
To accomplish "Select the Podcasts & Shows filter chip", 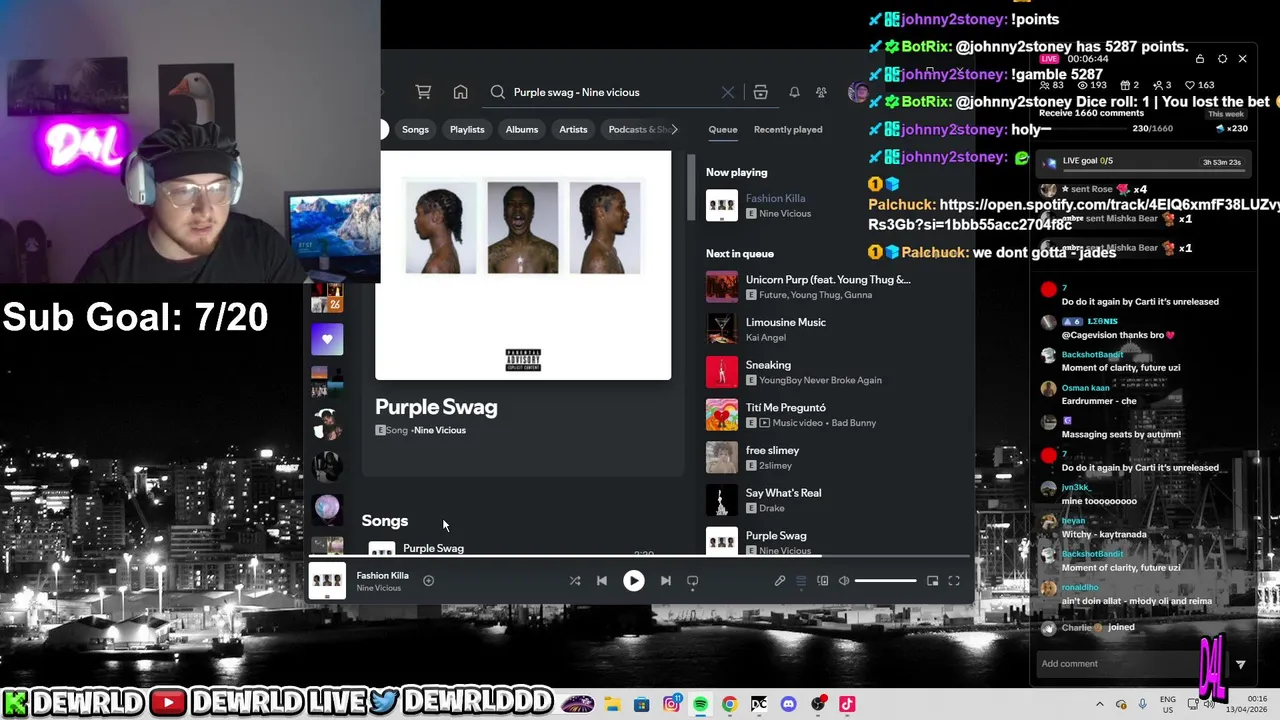I will pyautogui.click(x=636, y=129).
